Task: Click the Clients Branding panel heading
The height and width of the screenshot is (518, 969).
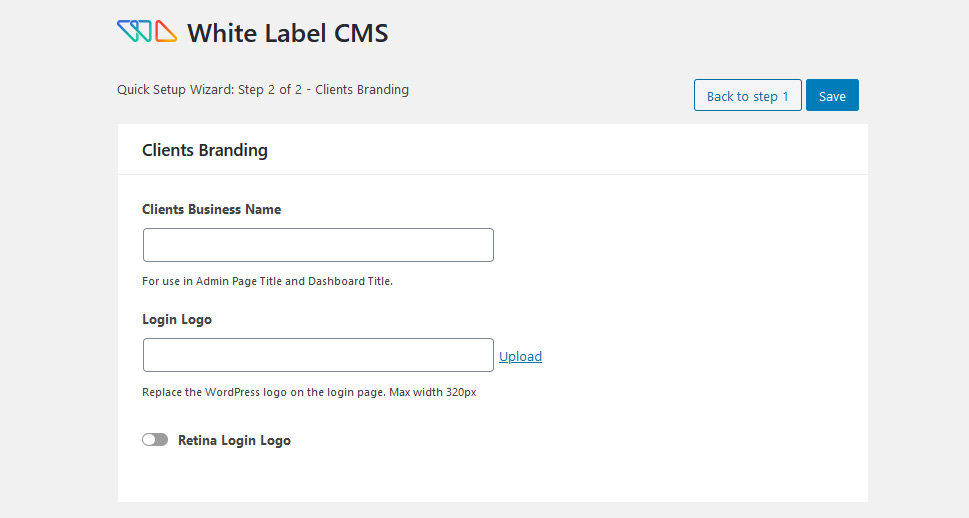Action: pyautogui.click(x=205, y=150)
